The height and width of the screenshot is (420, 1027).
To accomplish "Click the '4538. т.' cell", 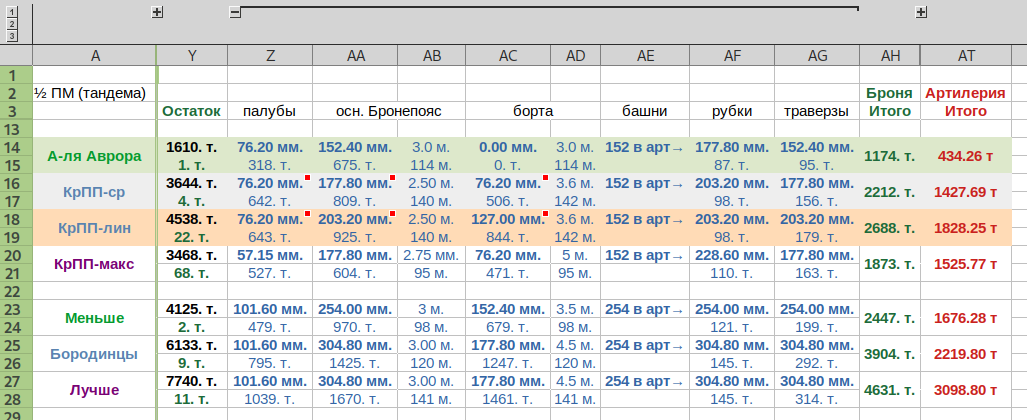I will 192,219.
